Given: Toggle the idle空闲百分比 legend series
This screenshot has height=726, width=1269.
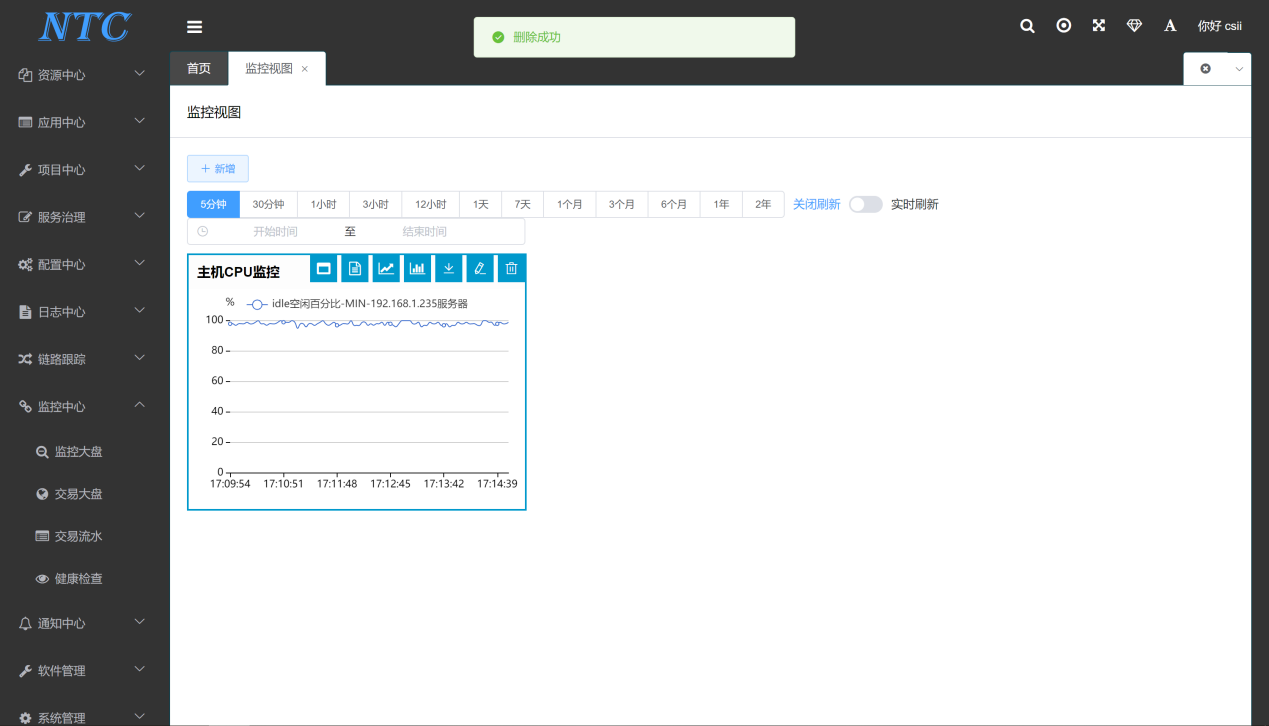Looking at the screenshot, I should (x=357, y=303).
